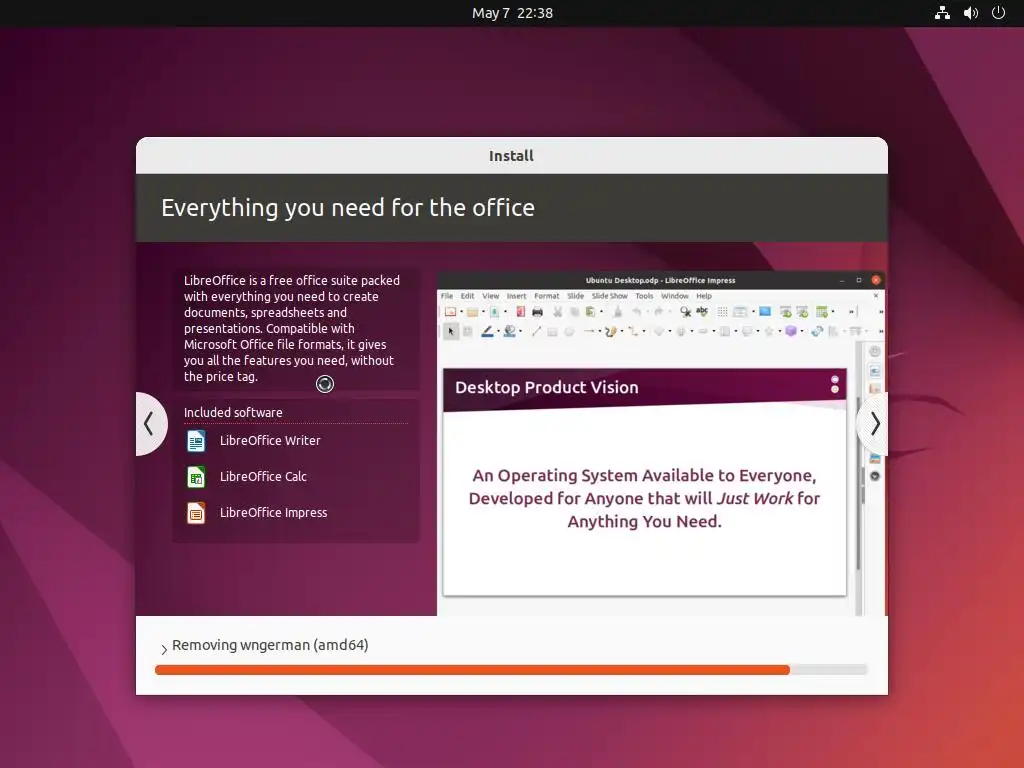Click the Print icon in Impress toolbar
This screenshot has width=1024, height=768.
click(x=537, y=312)
